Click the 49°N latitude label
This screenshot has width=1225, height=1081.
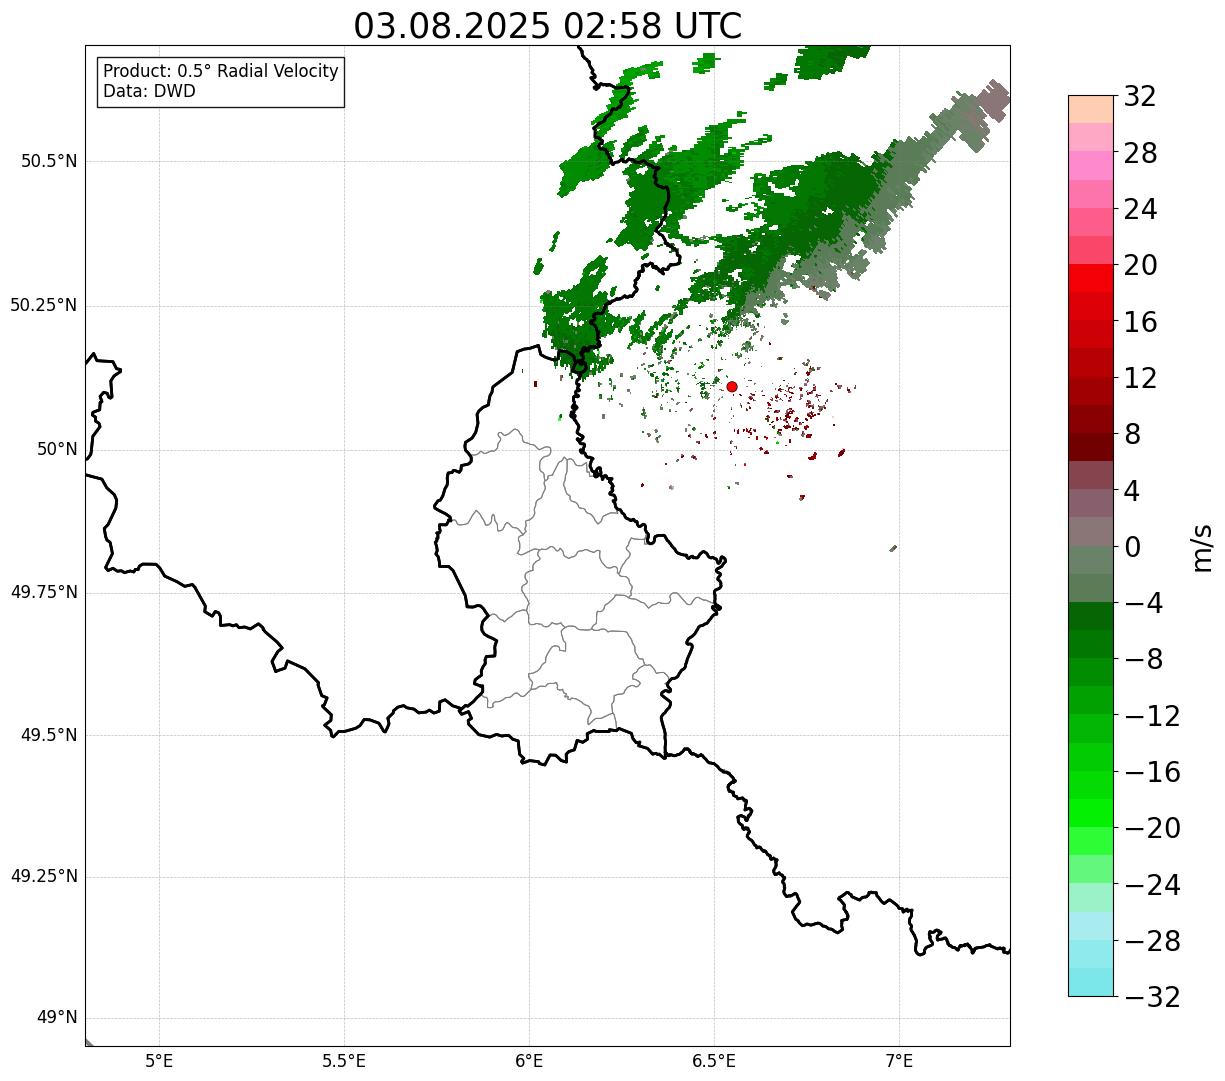coord(57,1018)
